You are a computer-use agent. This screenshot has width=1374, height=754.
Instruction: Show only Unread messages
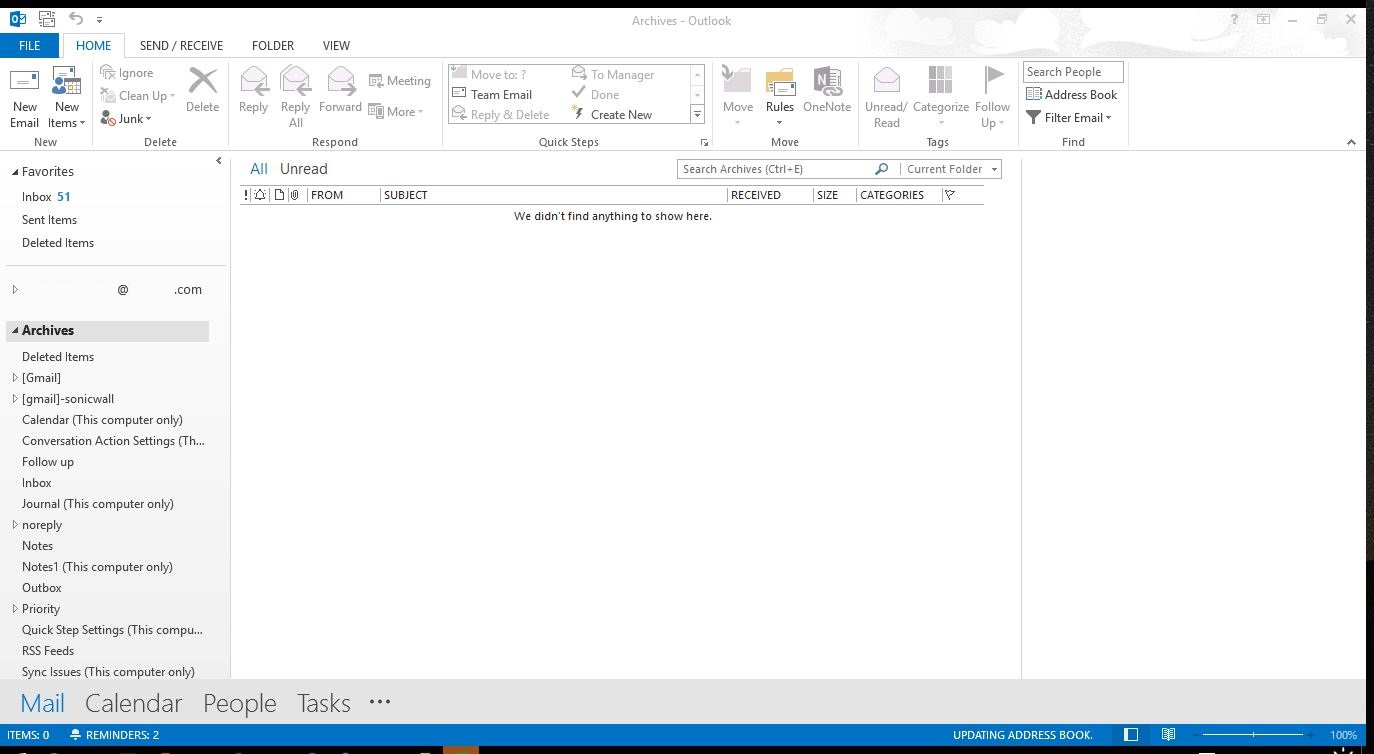(x=303, y=169)
